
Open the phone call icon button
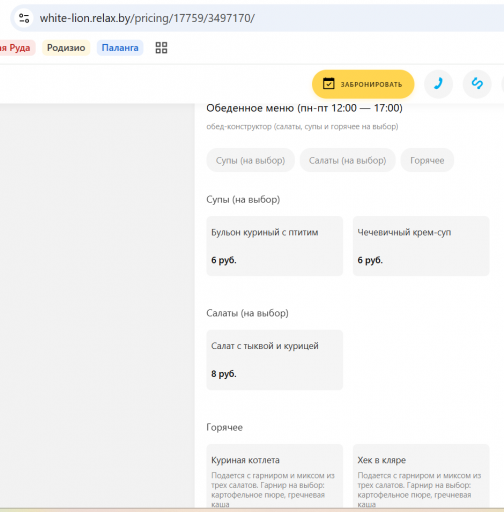[x=438, y=84]
